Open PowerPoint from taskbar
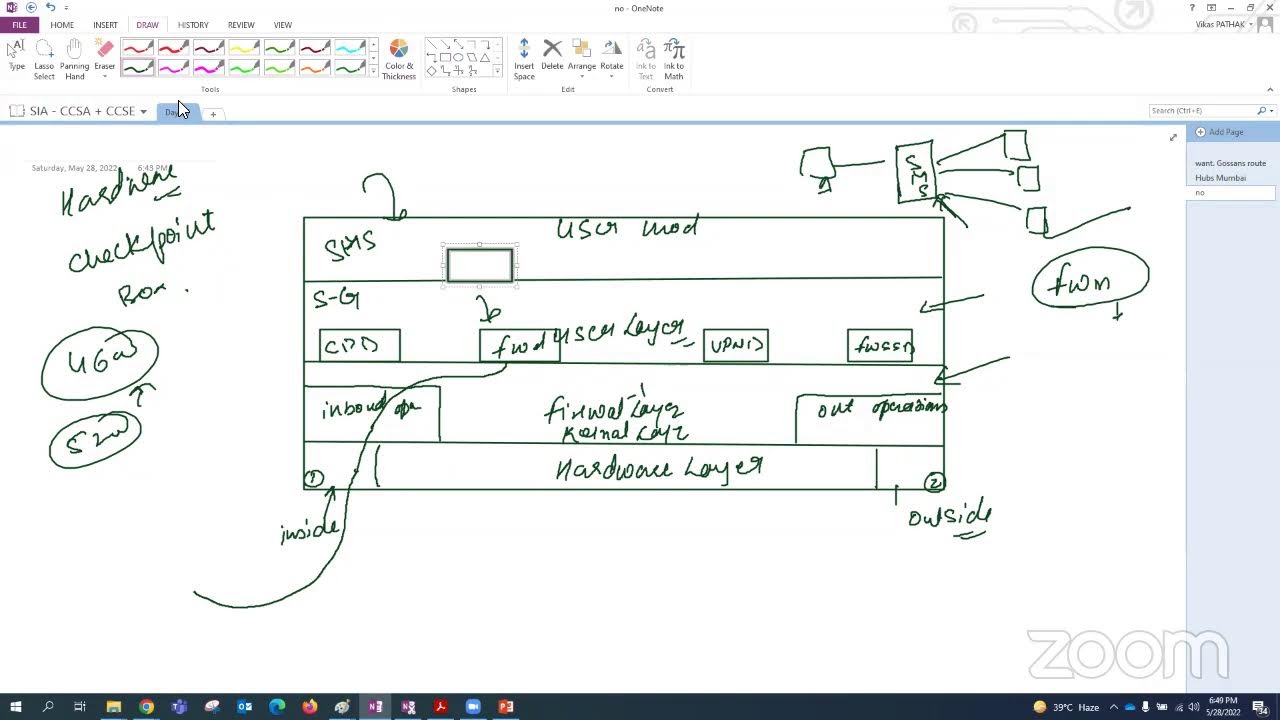Screen dimensions: 1280x720 (x=506, y=707)
